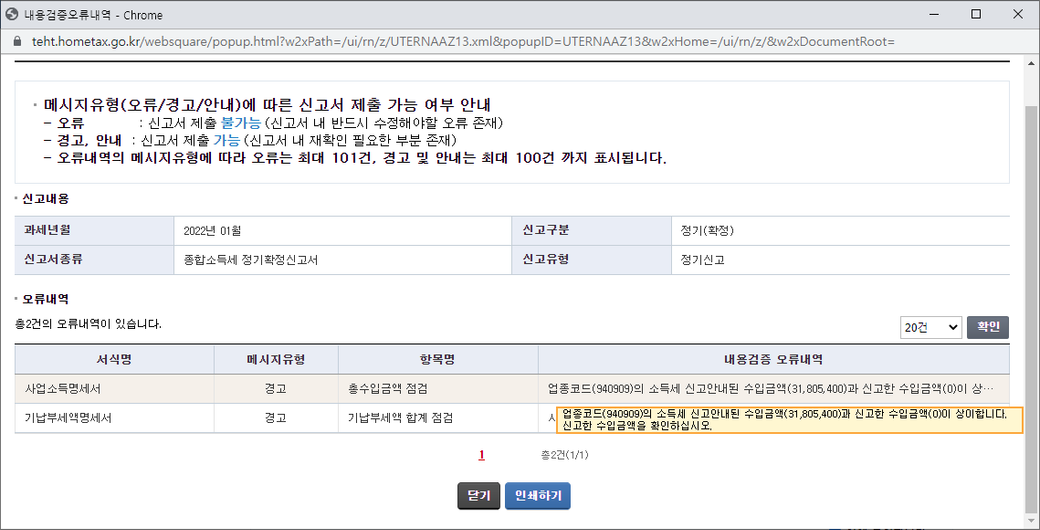This screenshot has height=530, width=1040.
Task: Click the 항목명 column header
Action: pos(437,360)
